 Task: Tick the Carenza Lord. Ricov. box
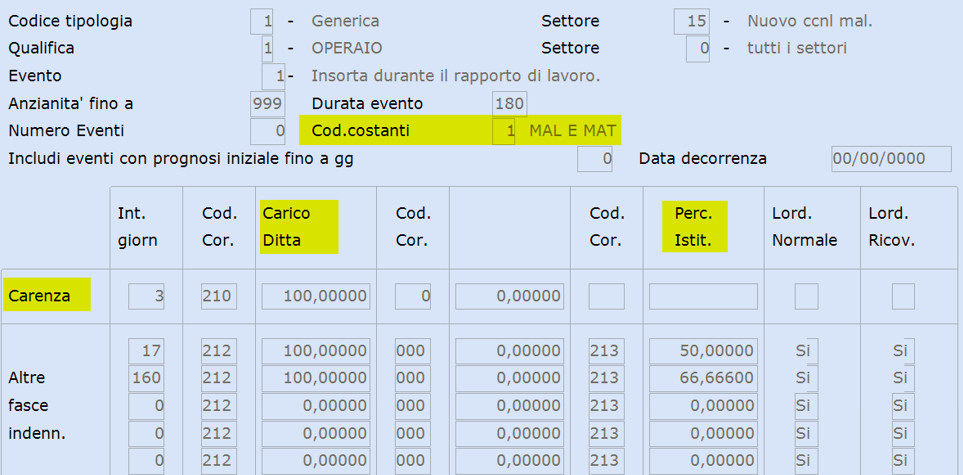click(x=903, y=296)
